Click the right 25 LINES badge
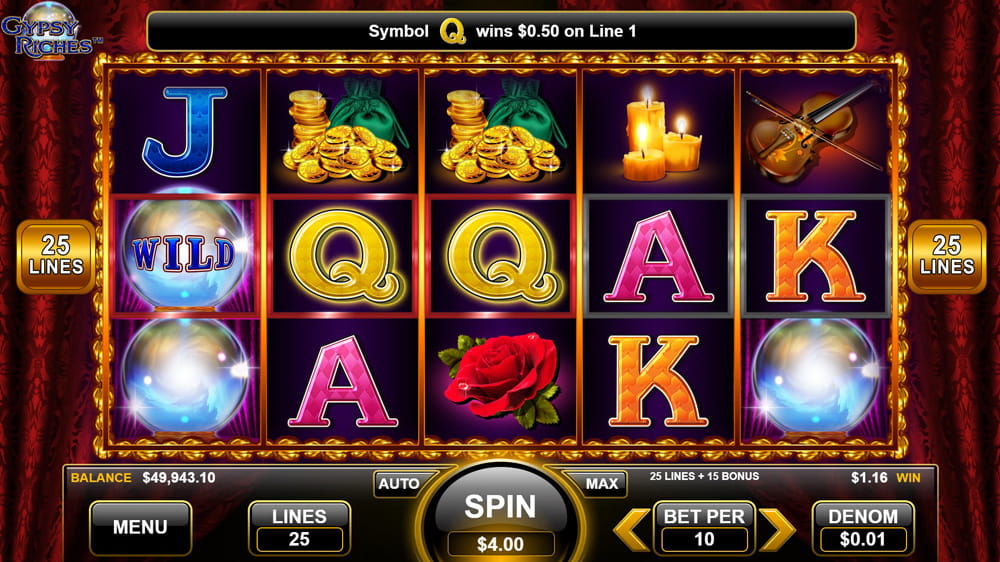The image size is (1000, 562). 947,256
